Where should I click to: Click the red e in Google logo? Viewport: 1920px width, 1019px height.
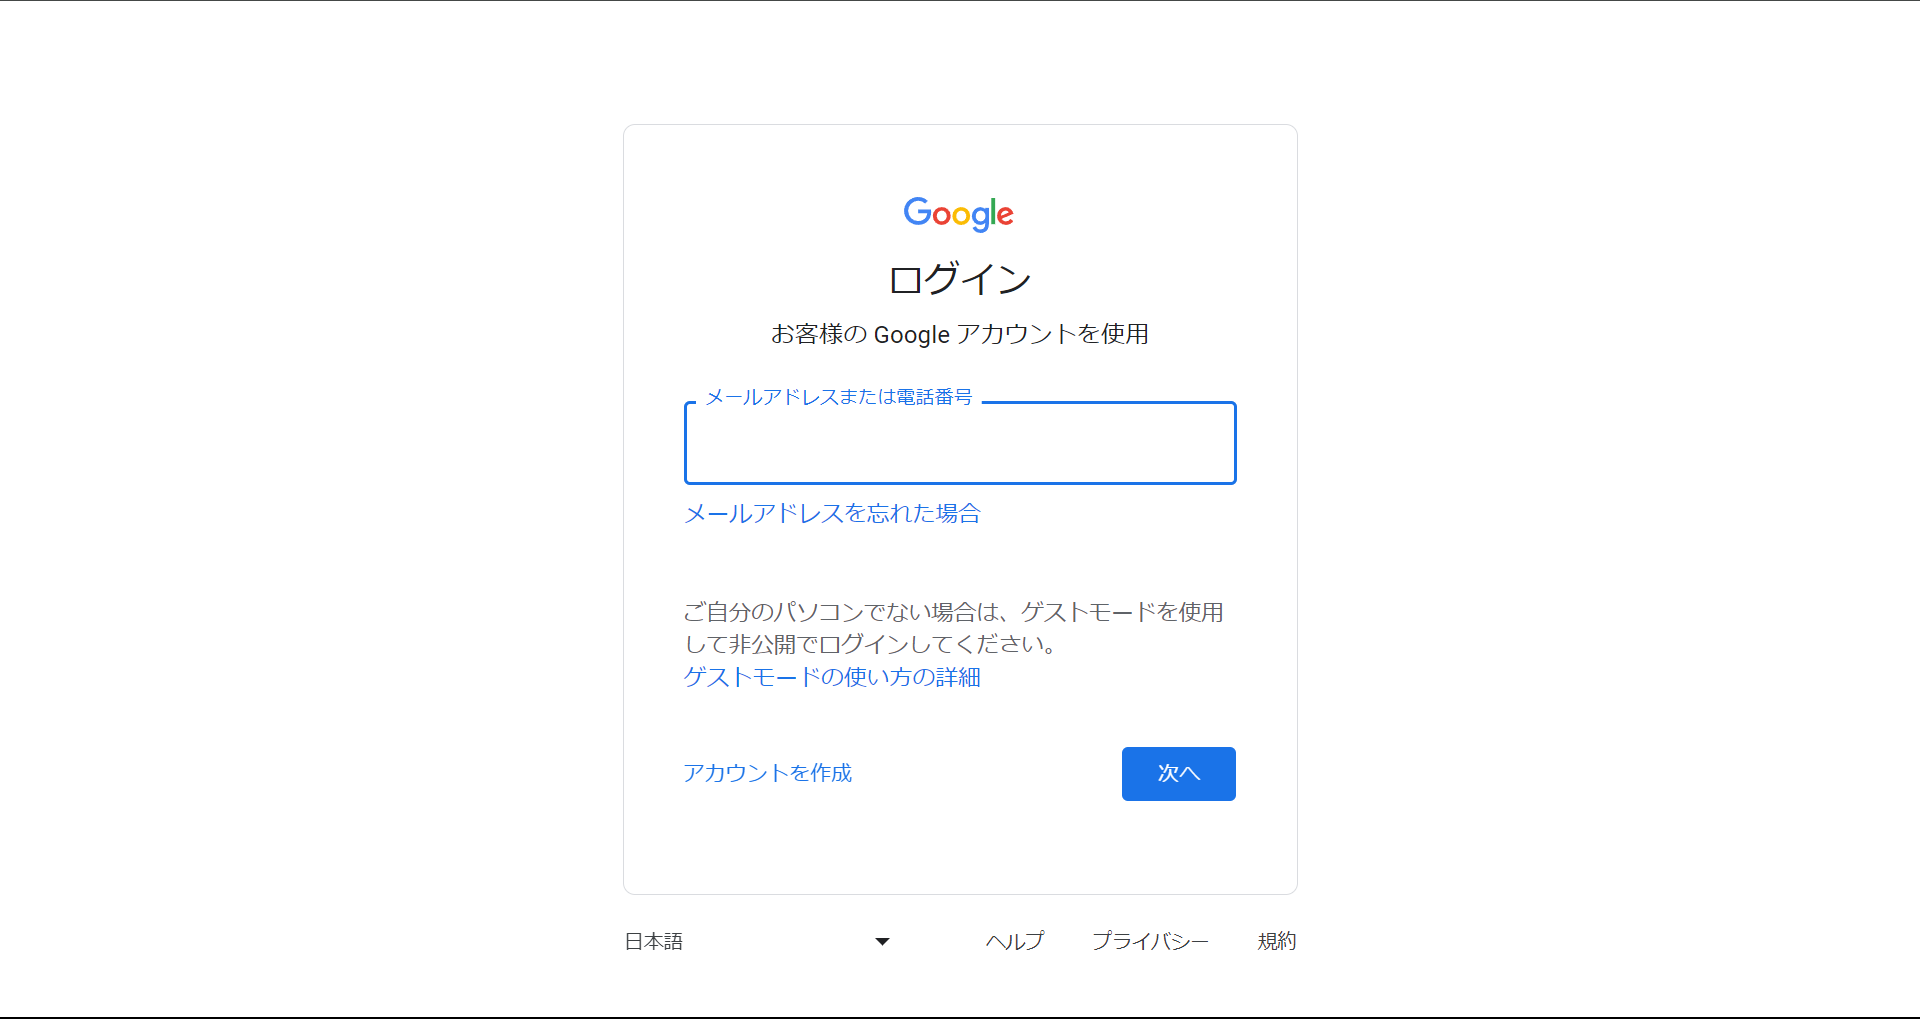1006,214
